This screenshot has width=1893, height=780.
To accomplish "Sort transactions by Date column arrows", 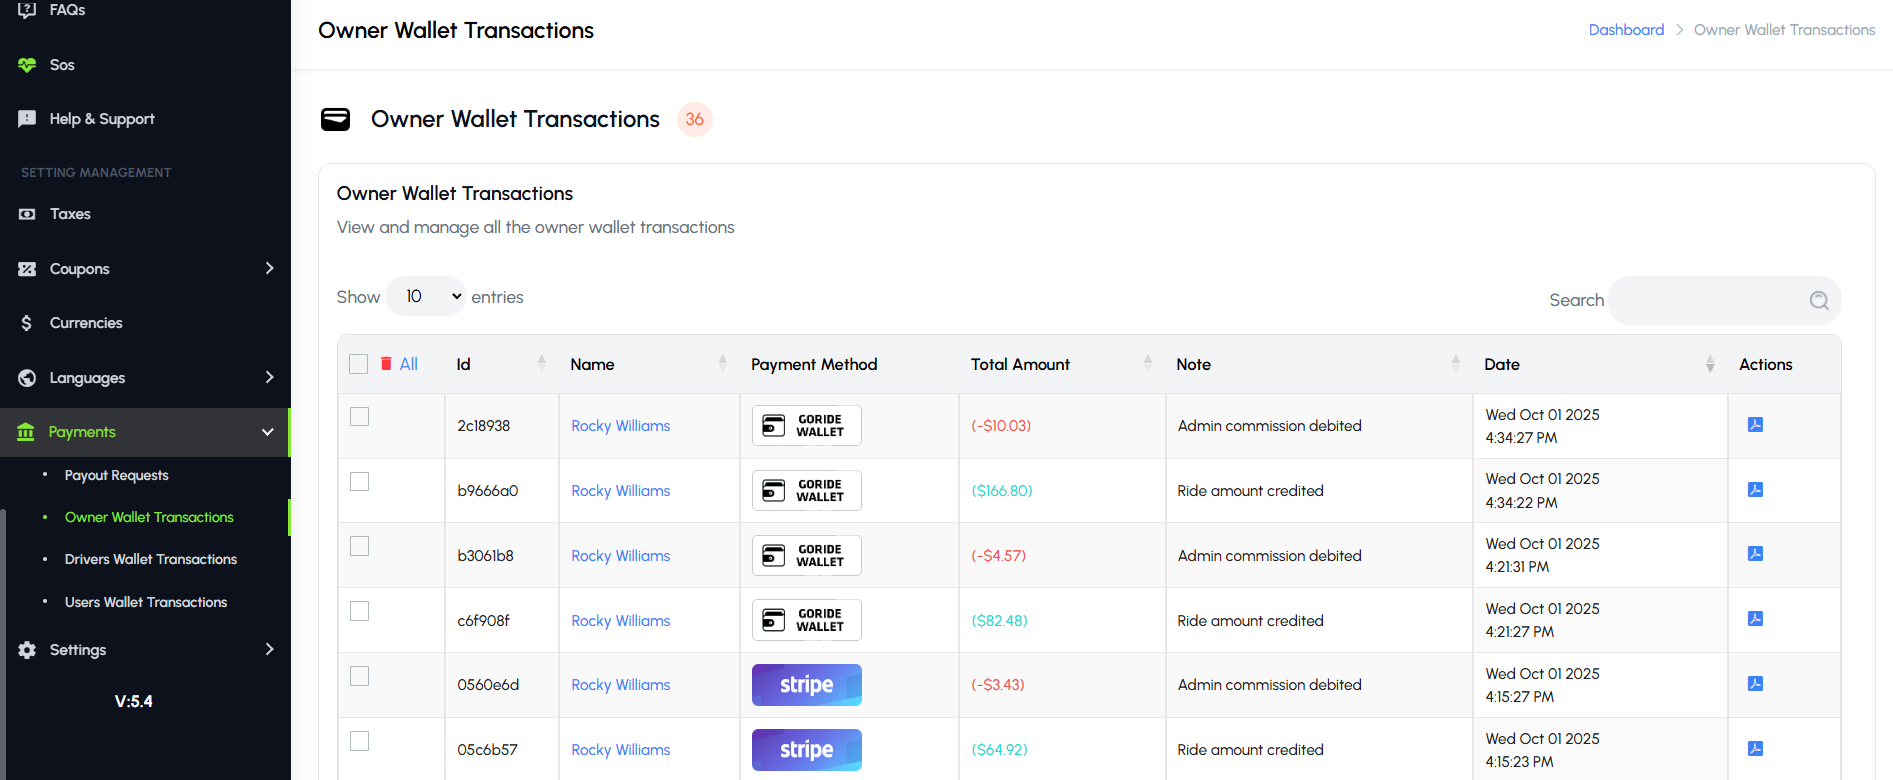I will point(1710,364).
